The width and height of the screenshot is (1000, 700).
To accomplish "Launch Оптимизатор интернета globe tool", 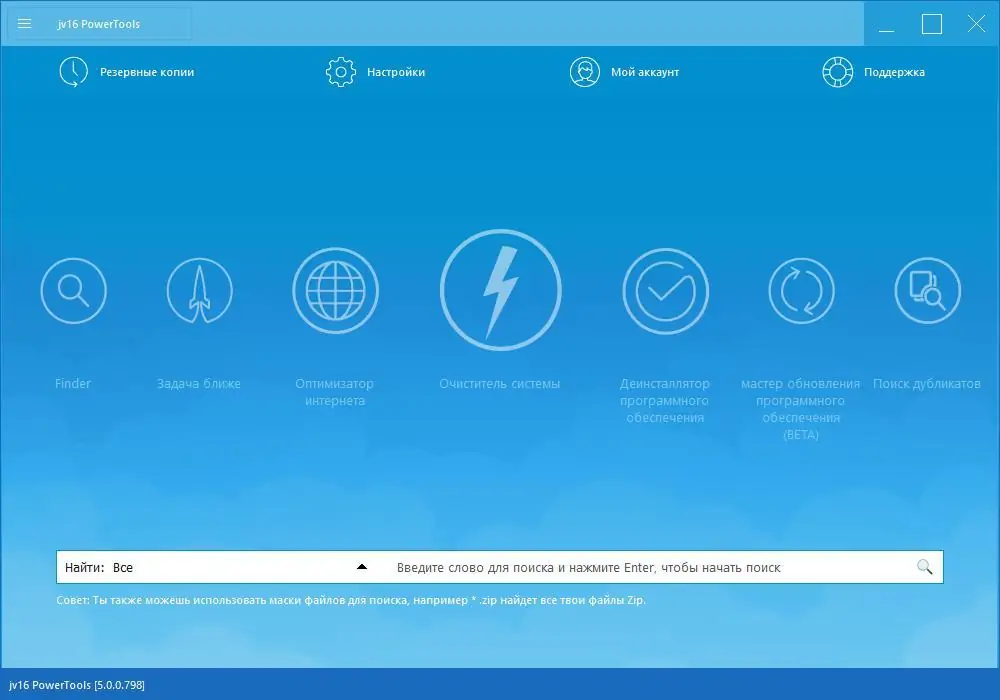I will [x=335, y=290].
